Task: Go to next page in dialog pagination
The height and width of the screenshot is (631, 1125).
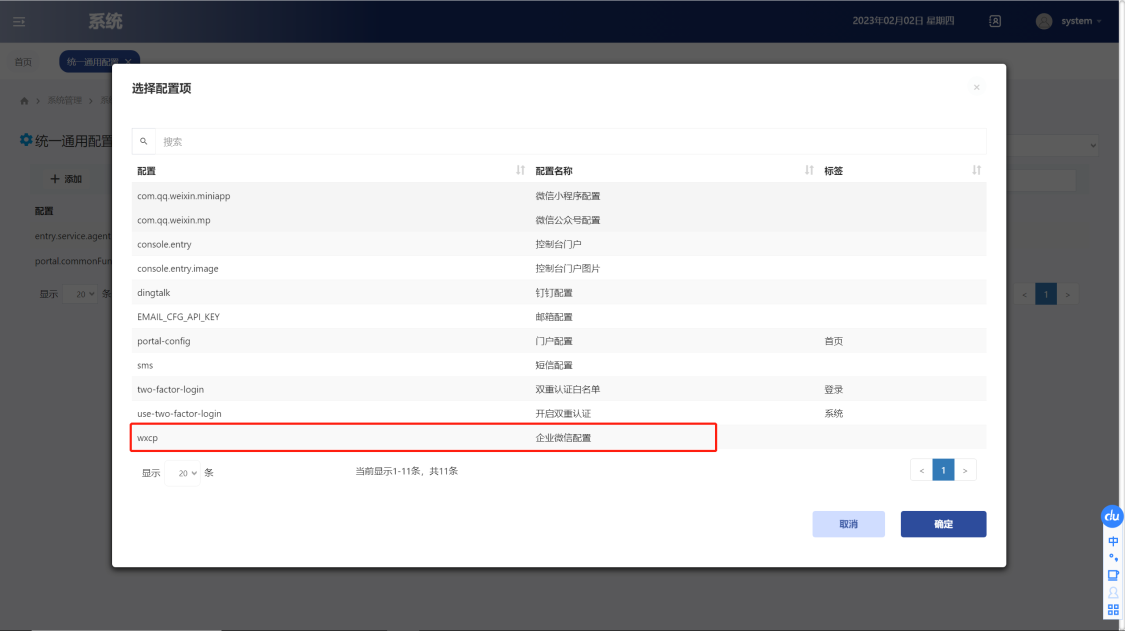Action: 965,470
